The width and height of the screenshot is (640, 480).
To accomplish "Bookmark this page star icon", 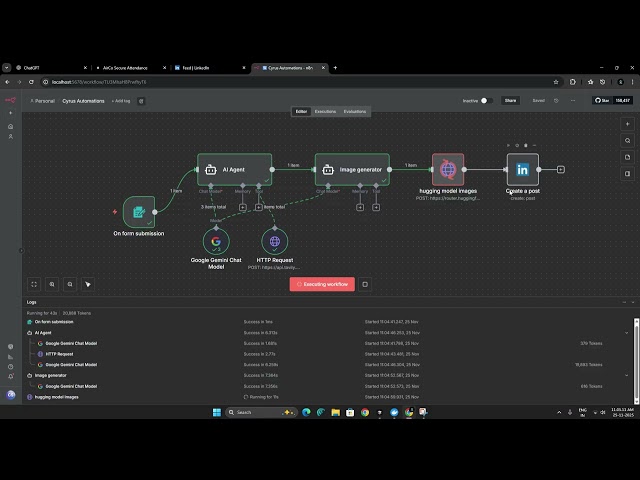I will tap(556, 82).
